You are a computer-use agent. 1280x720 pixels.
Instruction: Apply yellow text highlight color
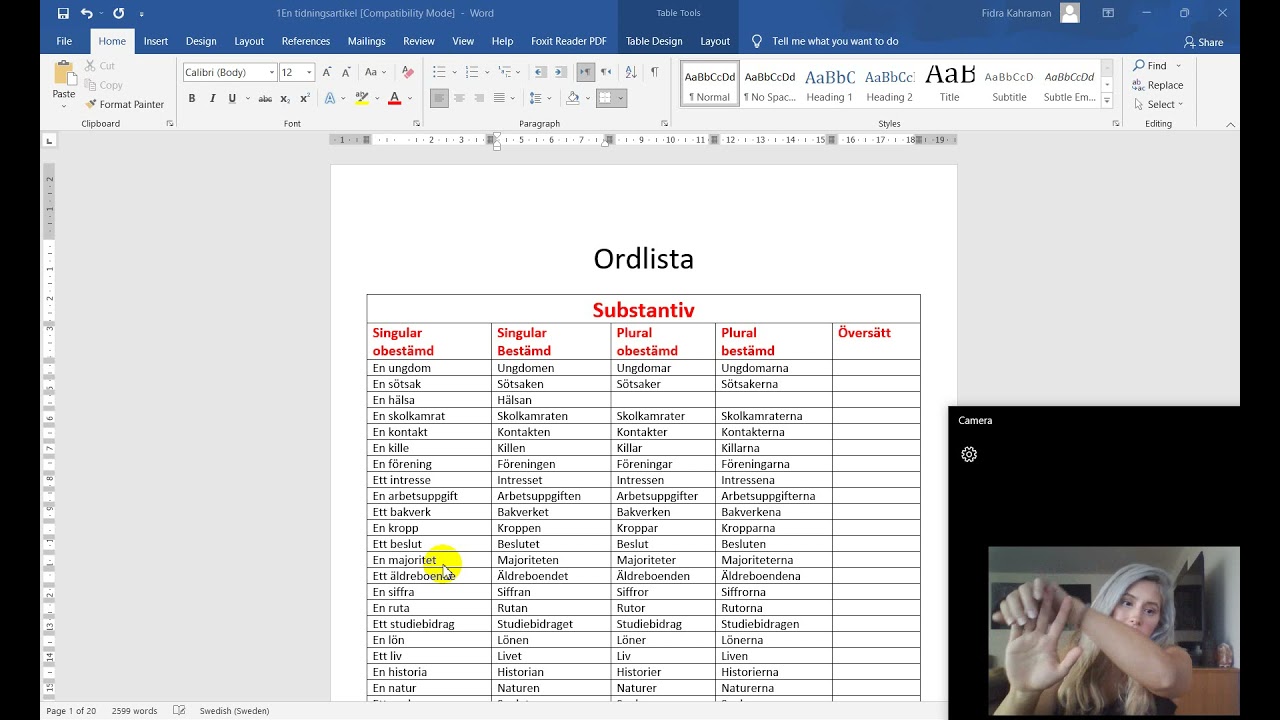(361, 98)
